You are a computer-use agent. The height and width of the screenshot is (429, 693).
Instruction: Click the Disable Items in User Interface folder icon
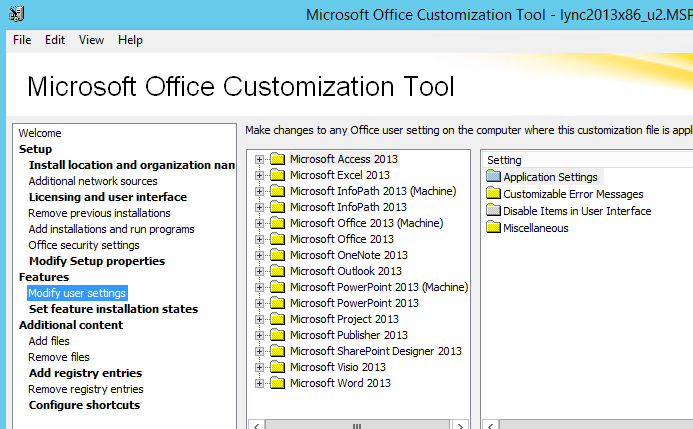(x=493, y=211)
